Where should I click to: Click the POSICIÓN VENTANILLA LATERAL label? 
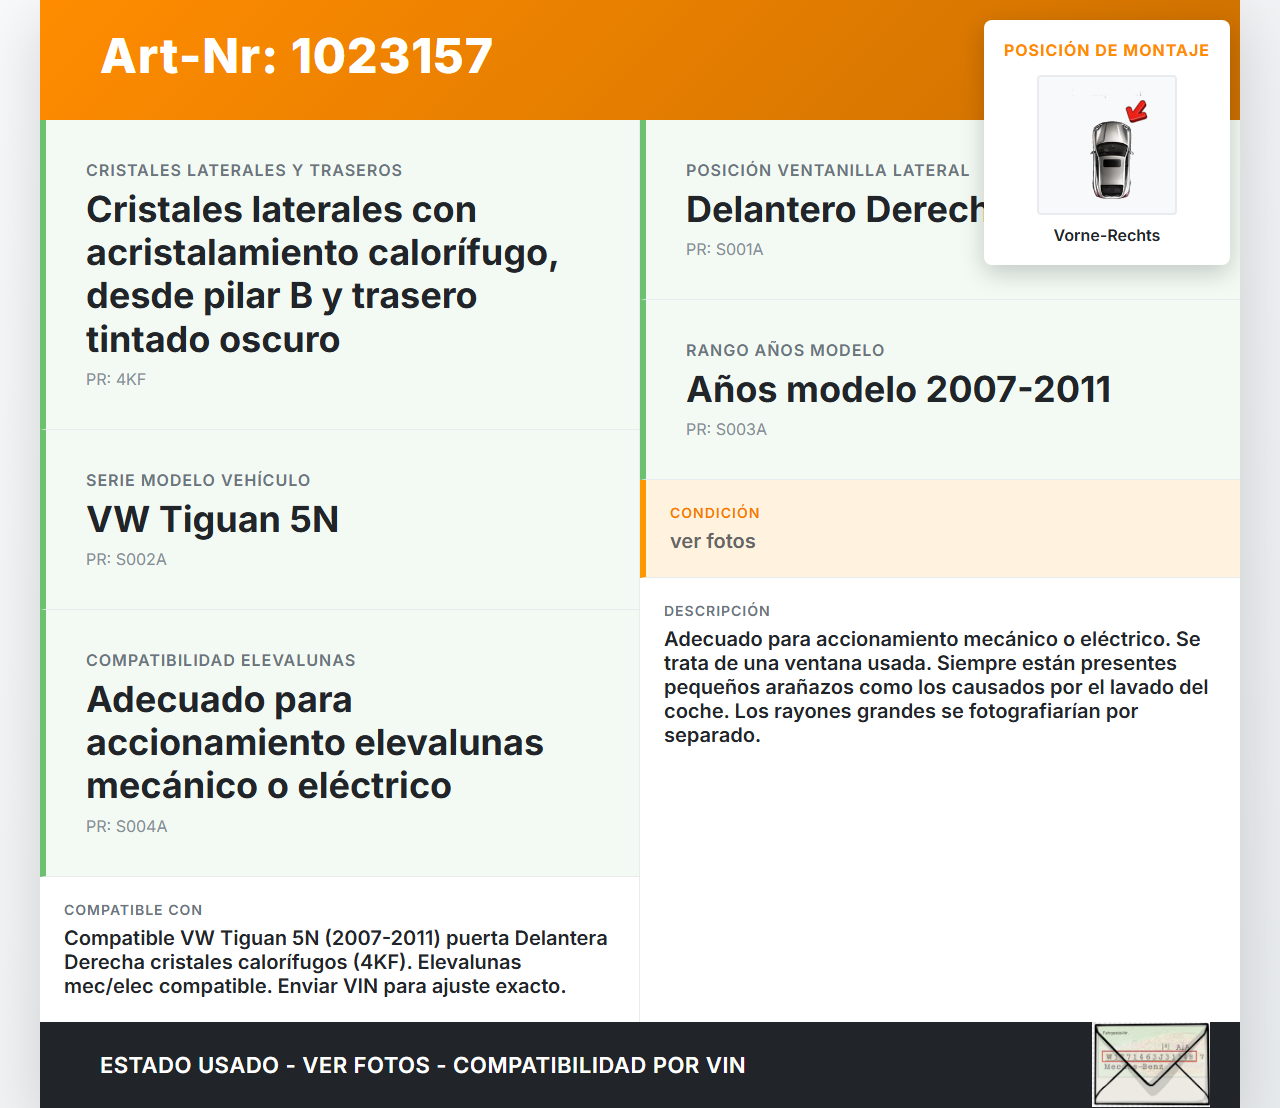828,170
